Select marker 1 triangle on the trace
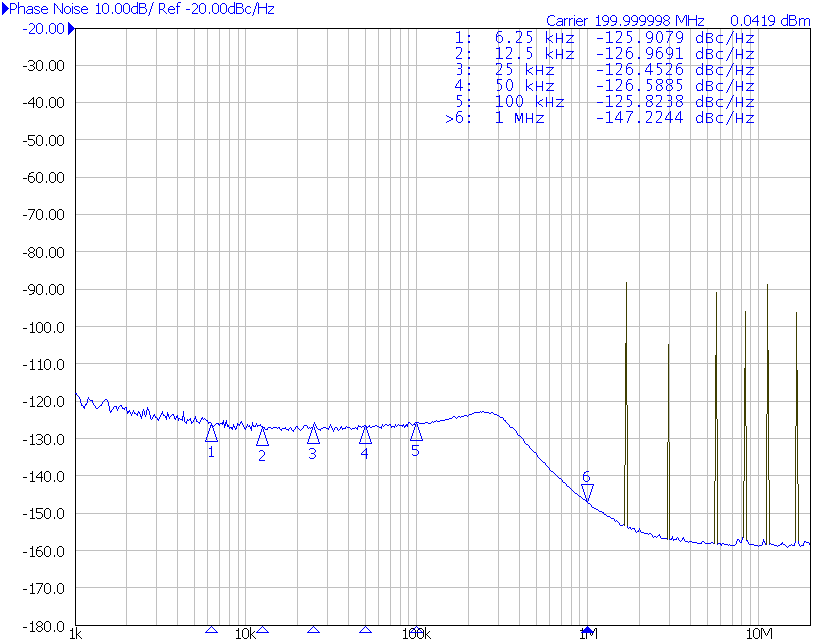This screenshot has width=819, height=643. (211, 433)
